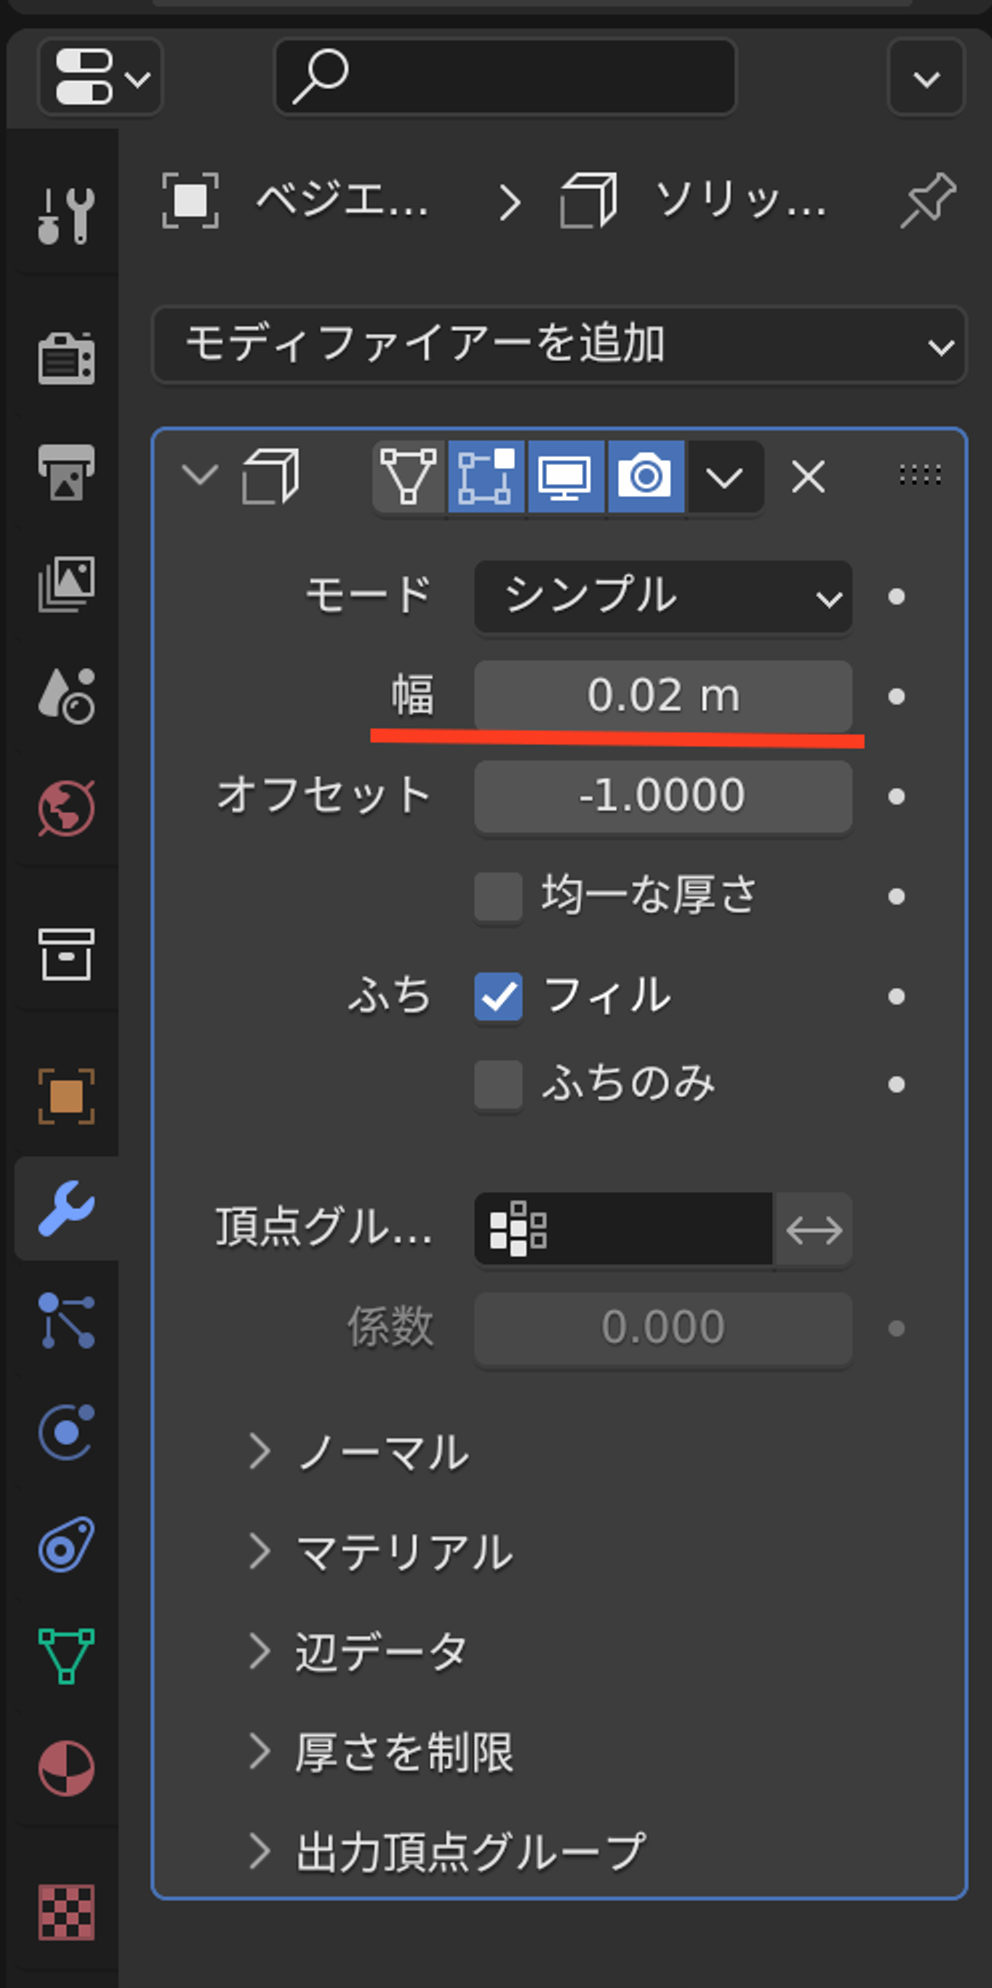The image size is (992, 1988).
Task: Click the properties search field
Action: click(505, 77)
